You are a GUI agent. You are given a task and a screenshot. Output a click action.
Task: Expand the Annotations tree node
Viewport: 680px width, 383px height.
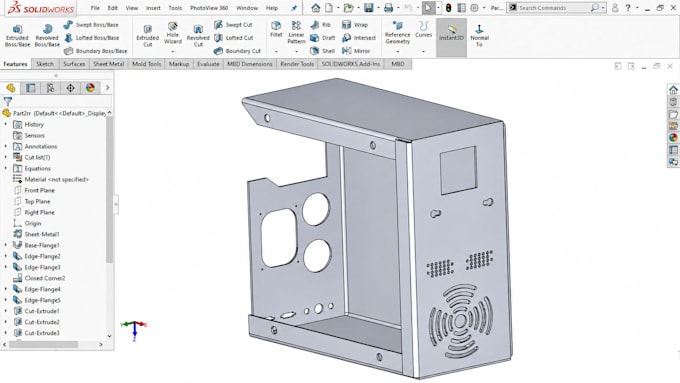coord(6,147)
